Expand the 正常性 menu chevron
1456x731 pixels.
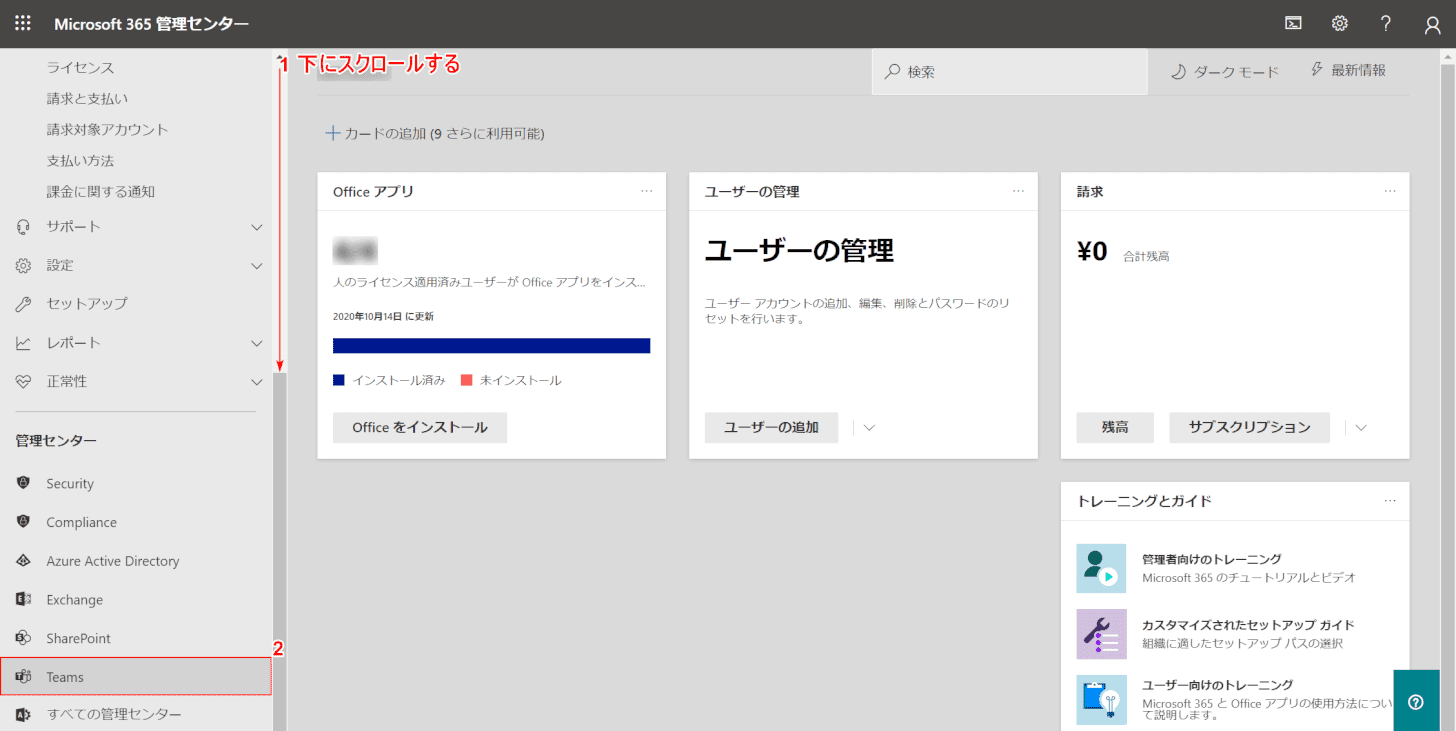point(257,382)
